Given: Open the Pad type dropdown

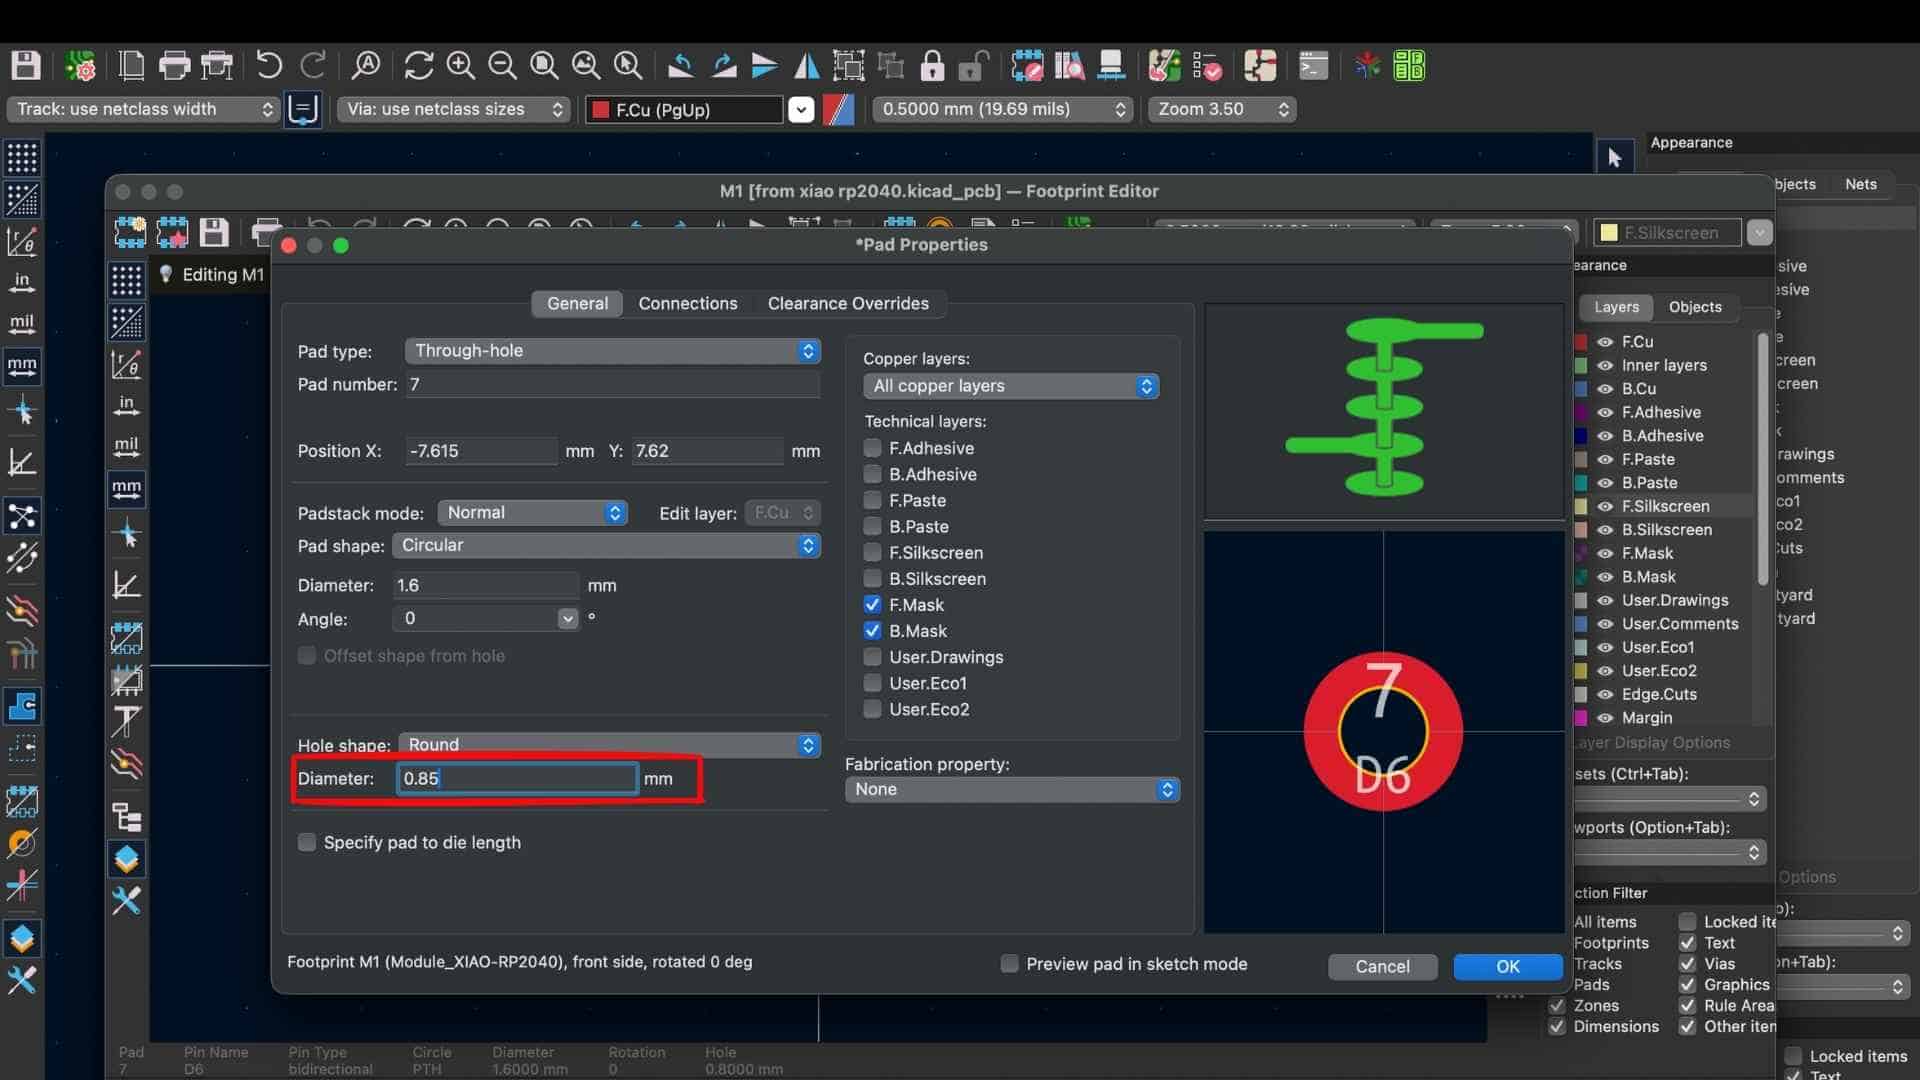Looking at the screenshot, I should [612, 351].
